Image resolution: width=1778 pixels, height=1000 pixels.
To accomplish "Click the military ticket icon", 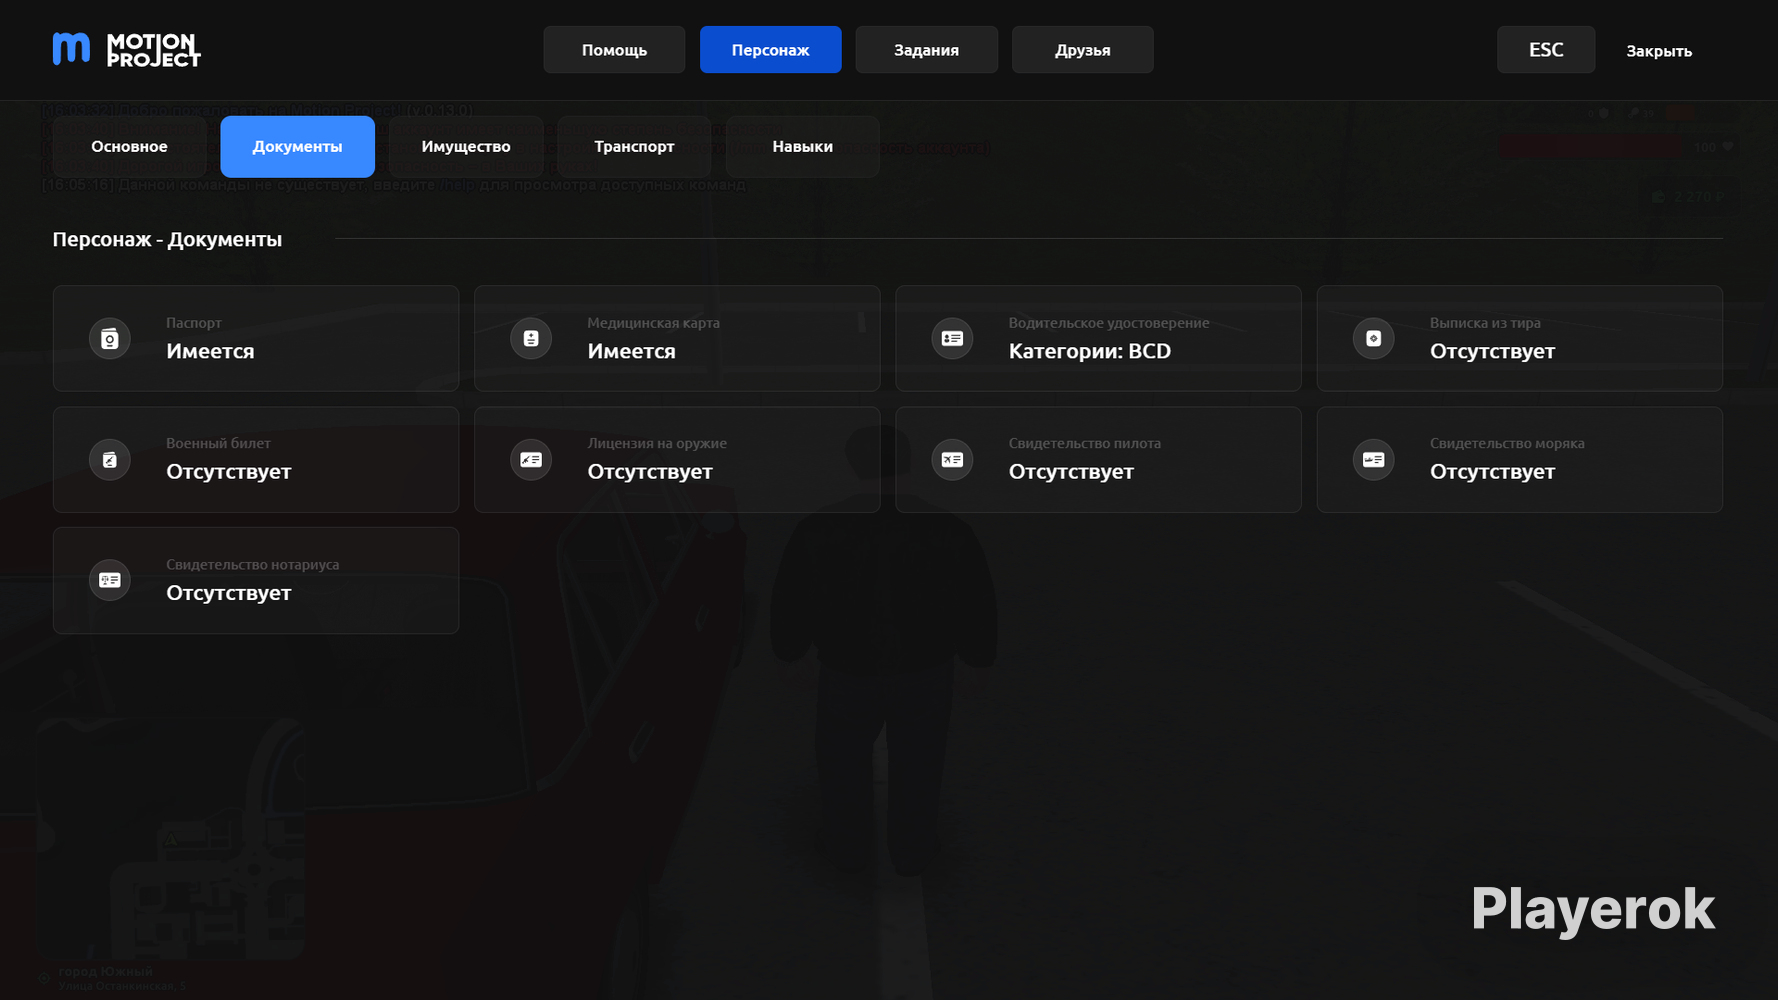I will [x=110, y=460].
